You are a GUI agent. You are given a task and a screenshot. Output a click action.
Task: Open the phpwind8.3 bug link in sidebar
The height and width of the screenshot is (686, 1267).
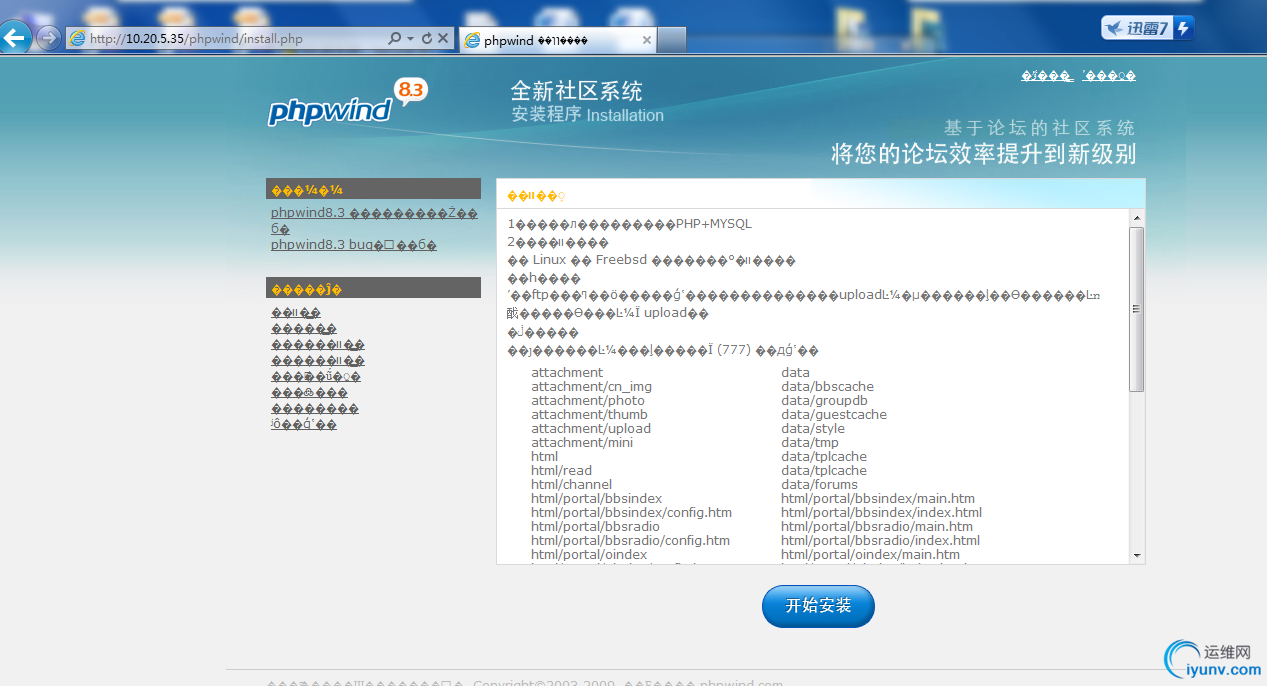[353, 245]
